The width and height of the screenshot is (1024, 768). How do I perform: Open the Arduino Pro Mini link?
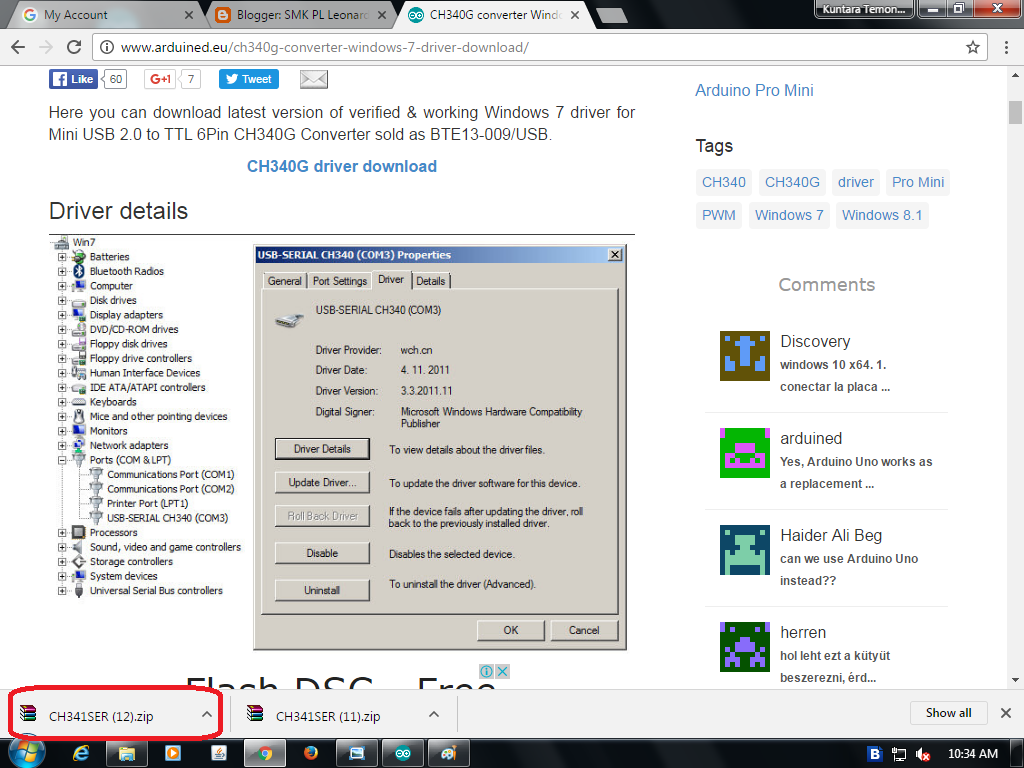click(754, 90)
